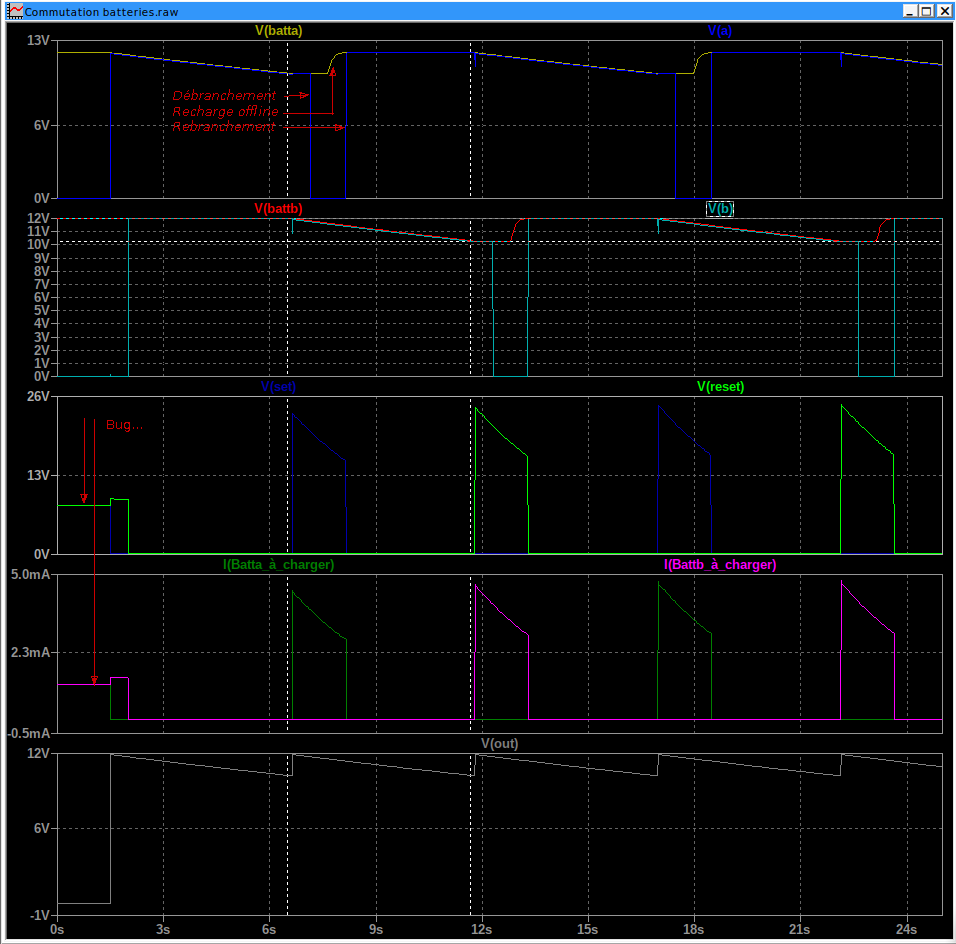Click the 'Débranchement' annotation text
956x944 pixels.
click(224, 95)
